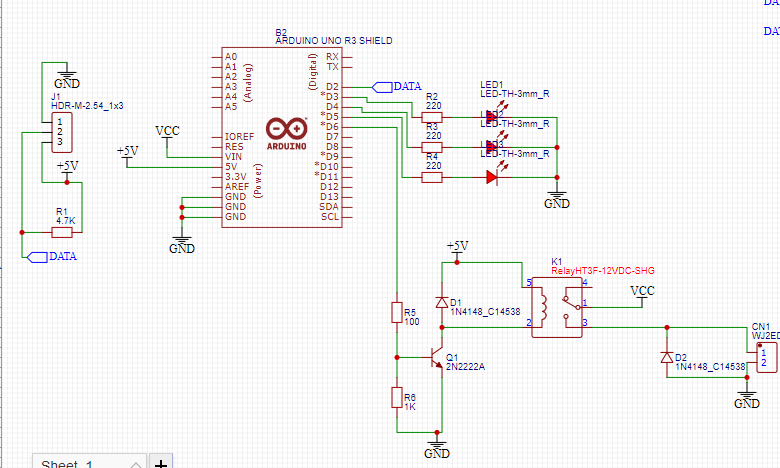
Task: Click the B2 designator above the Arduino
Action: pos(281,33)
